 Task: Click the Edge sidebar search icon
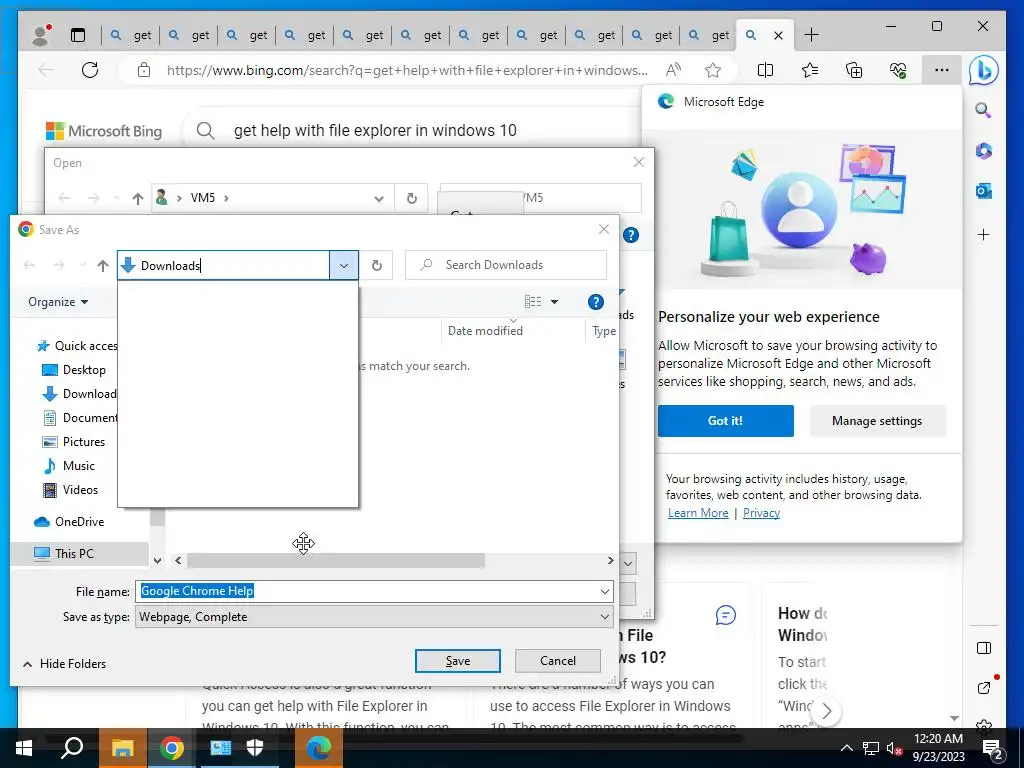click(983, 110)
